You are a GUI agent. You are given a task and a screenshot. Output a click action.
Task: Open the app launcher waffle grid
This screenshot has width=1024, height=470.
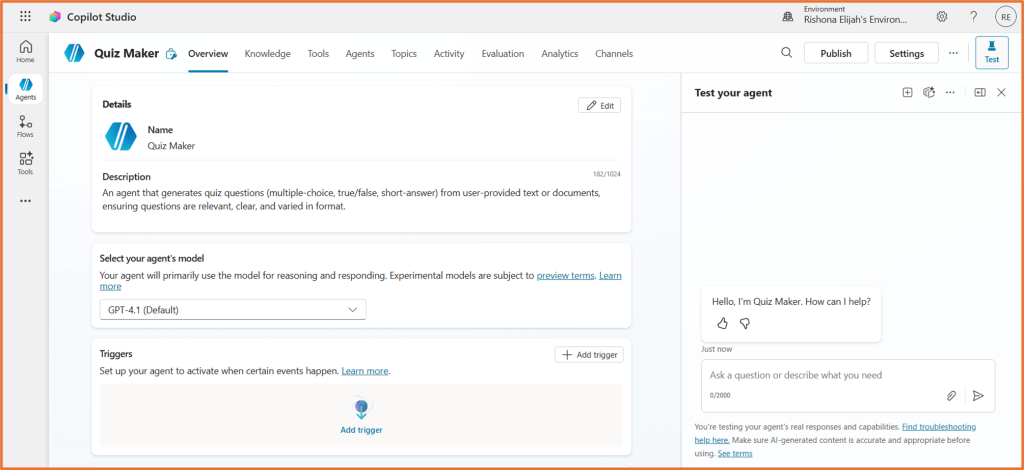(25, 17)
